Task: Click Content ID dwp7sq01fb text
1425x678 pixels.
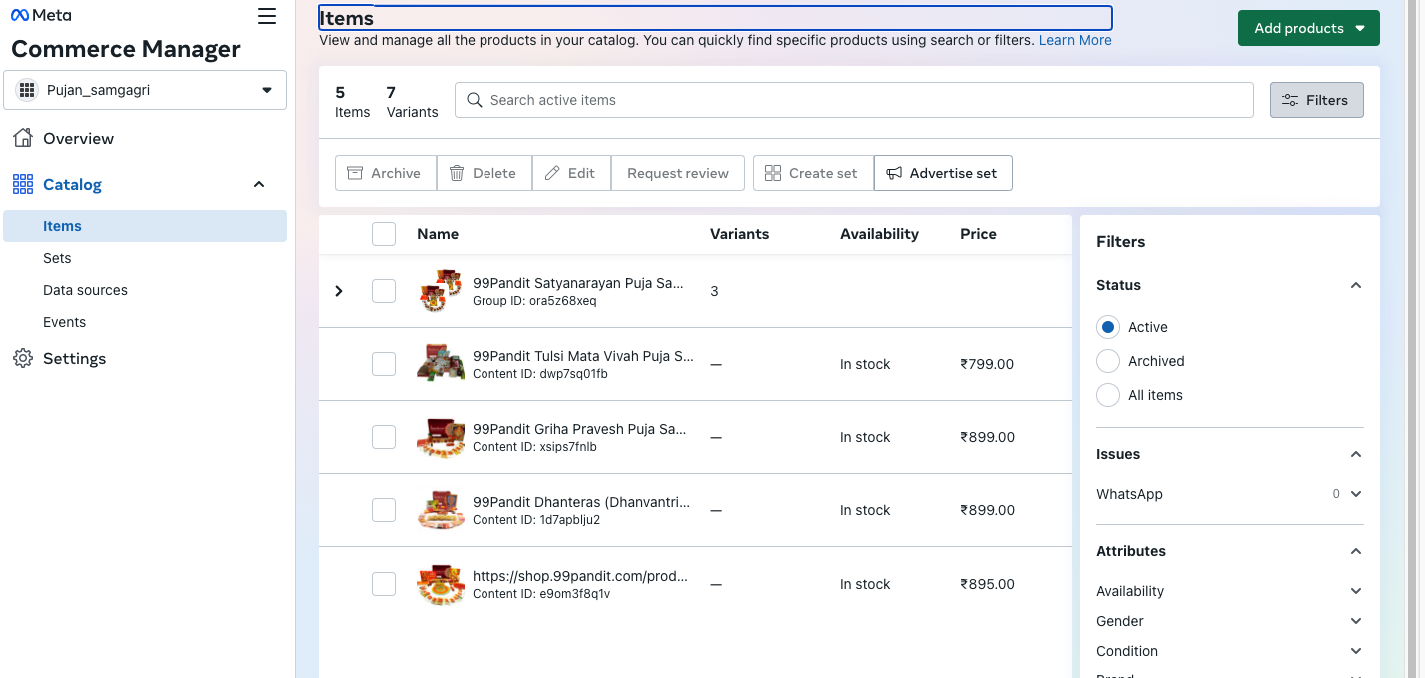Action: pyautogui.click(x=540, y=374)
